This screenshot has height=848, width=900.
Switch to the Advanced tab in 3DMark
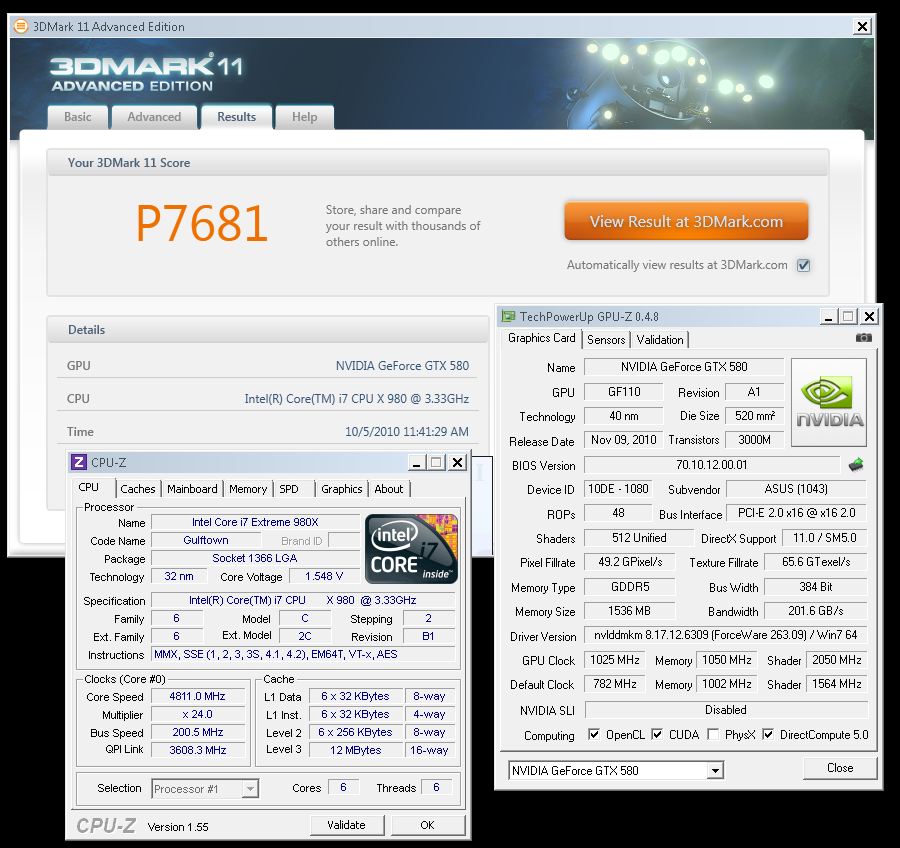coord(154,117)
